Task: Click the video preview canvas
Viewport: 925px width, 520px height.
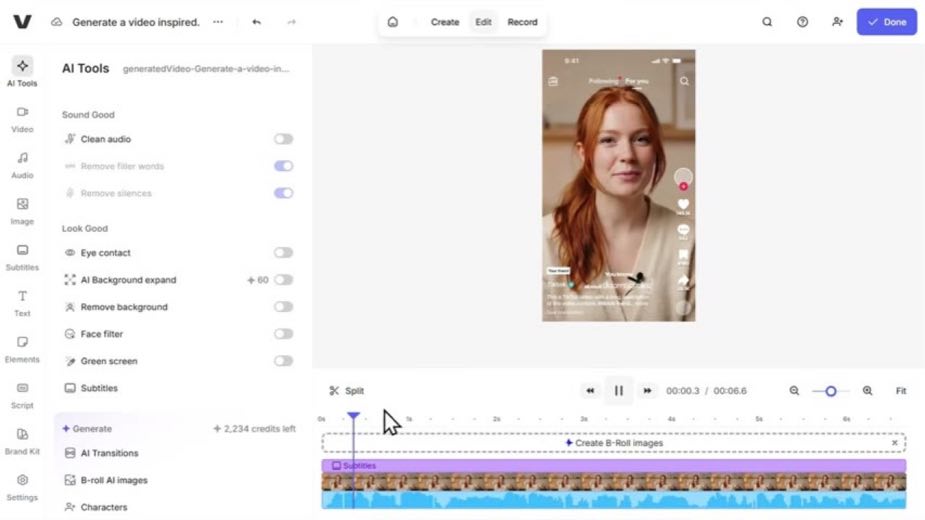Action: point(619,185)
